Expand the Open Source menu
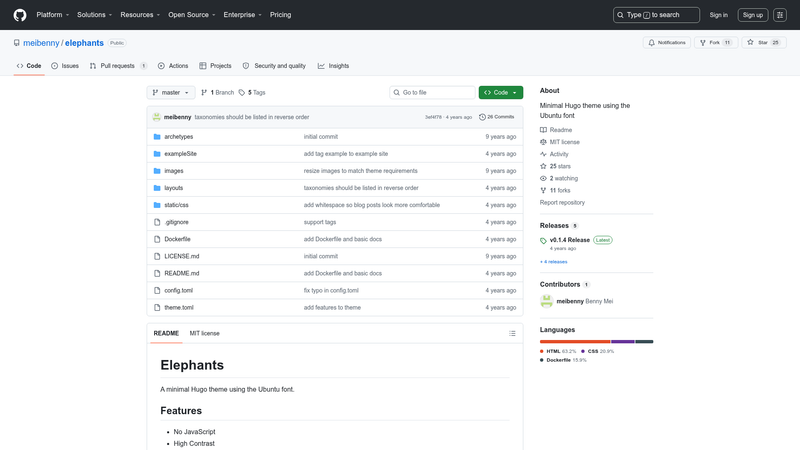Screen dimensions: 800x450 coord(191,15)
